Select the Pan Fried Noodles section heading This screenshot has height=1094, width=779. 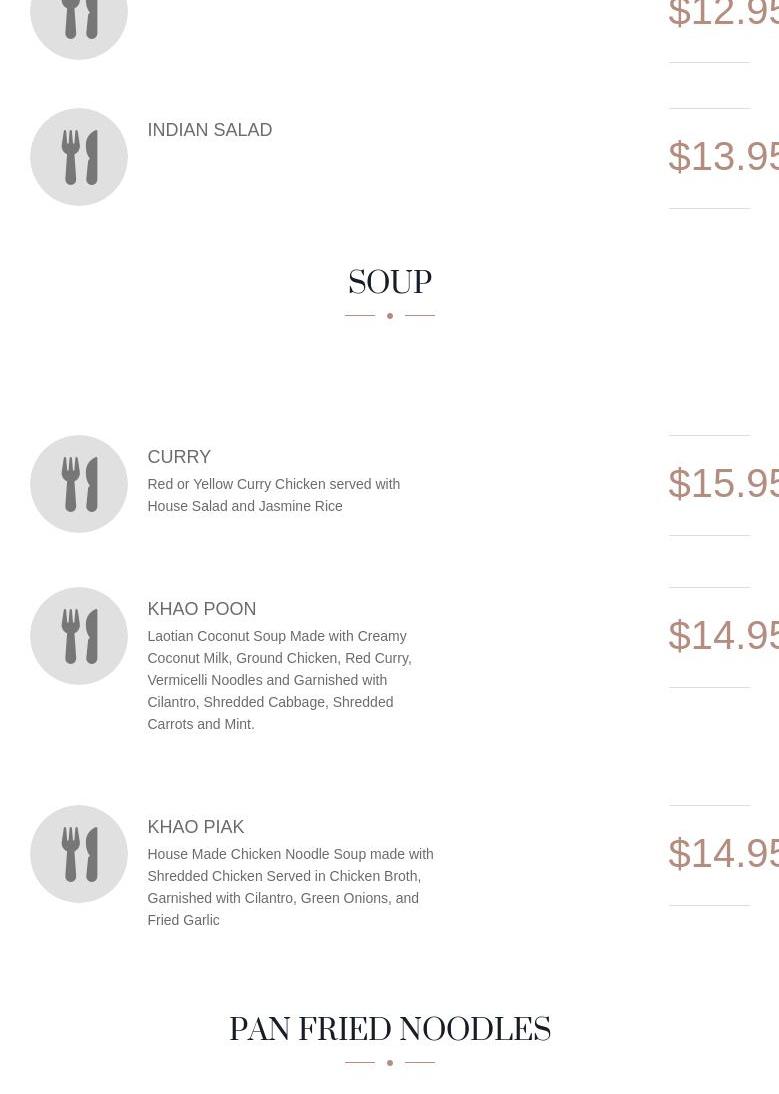389,1030
